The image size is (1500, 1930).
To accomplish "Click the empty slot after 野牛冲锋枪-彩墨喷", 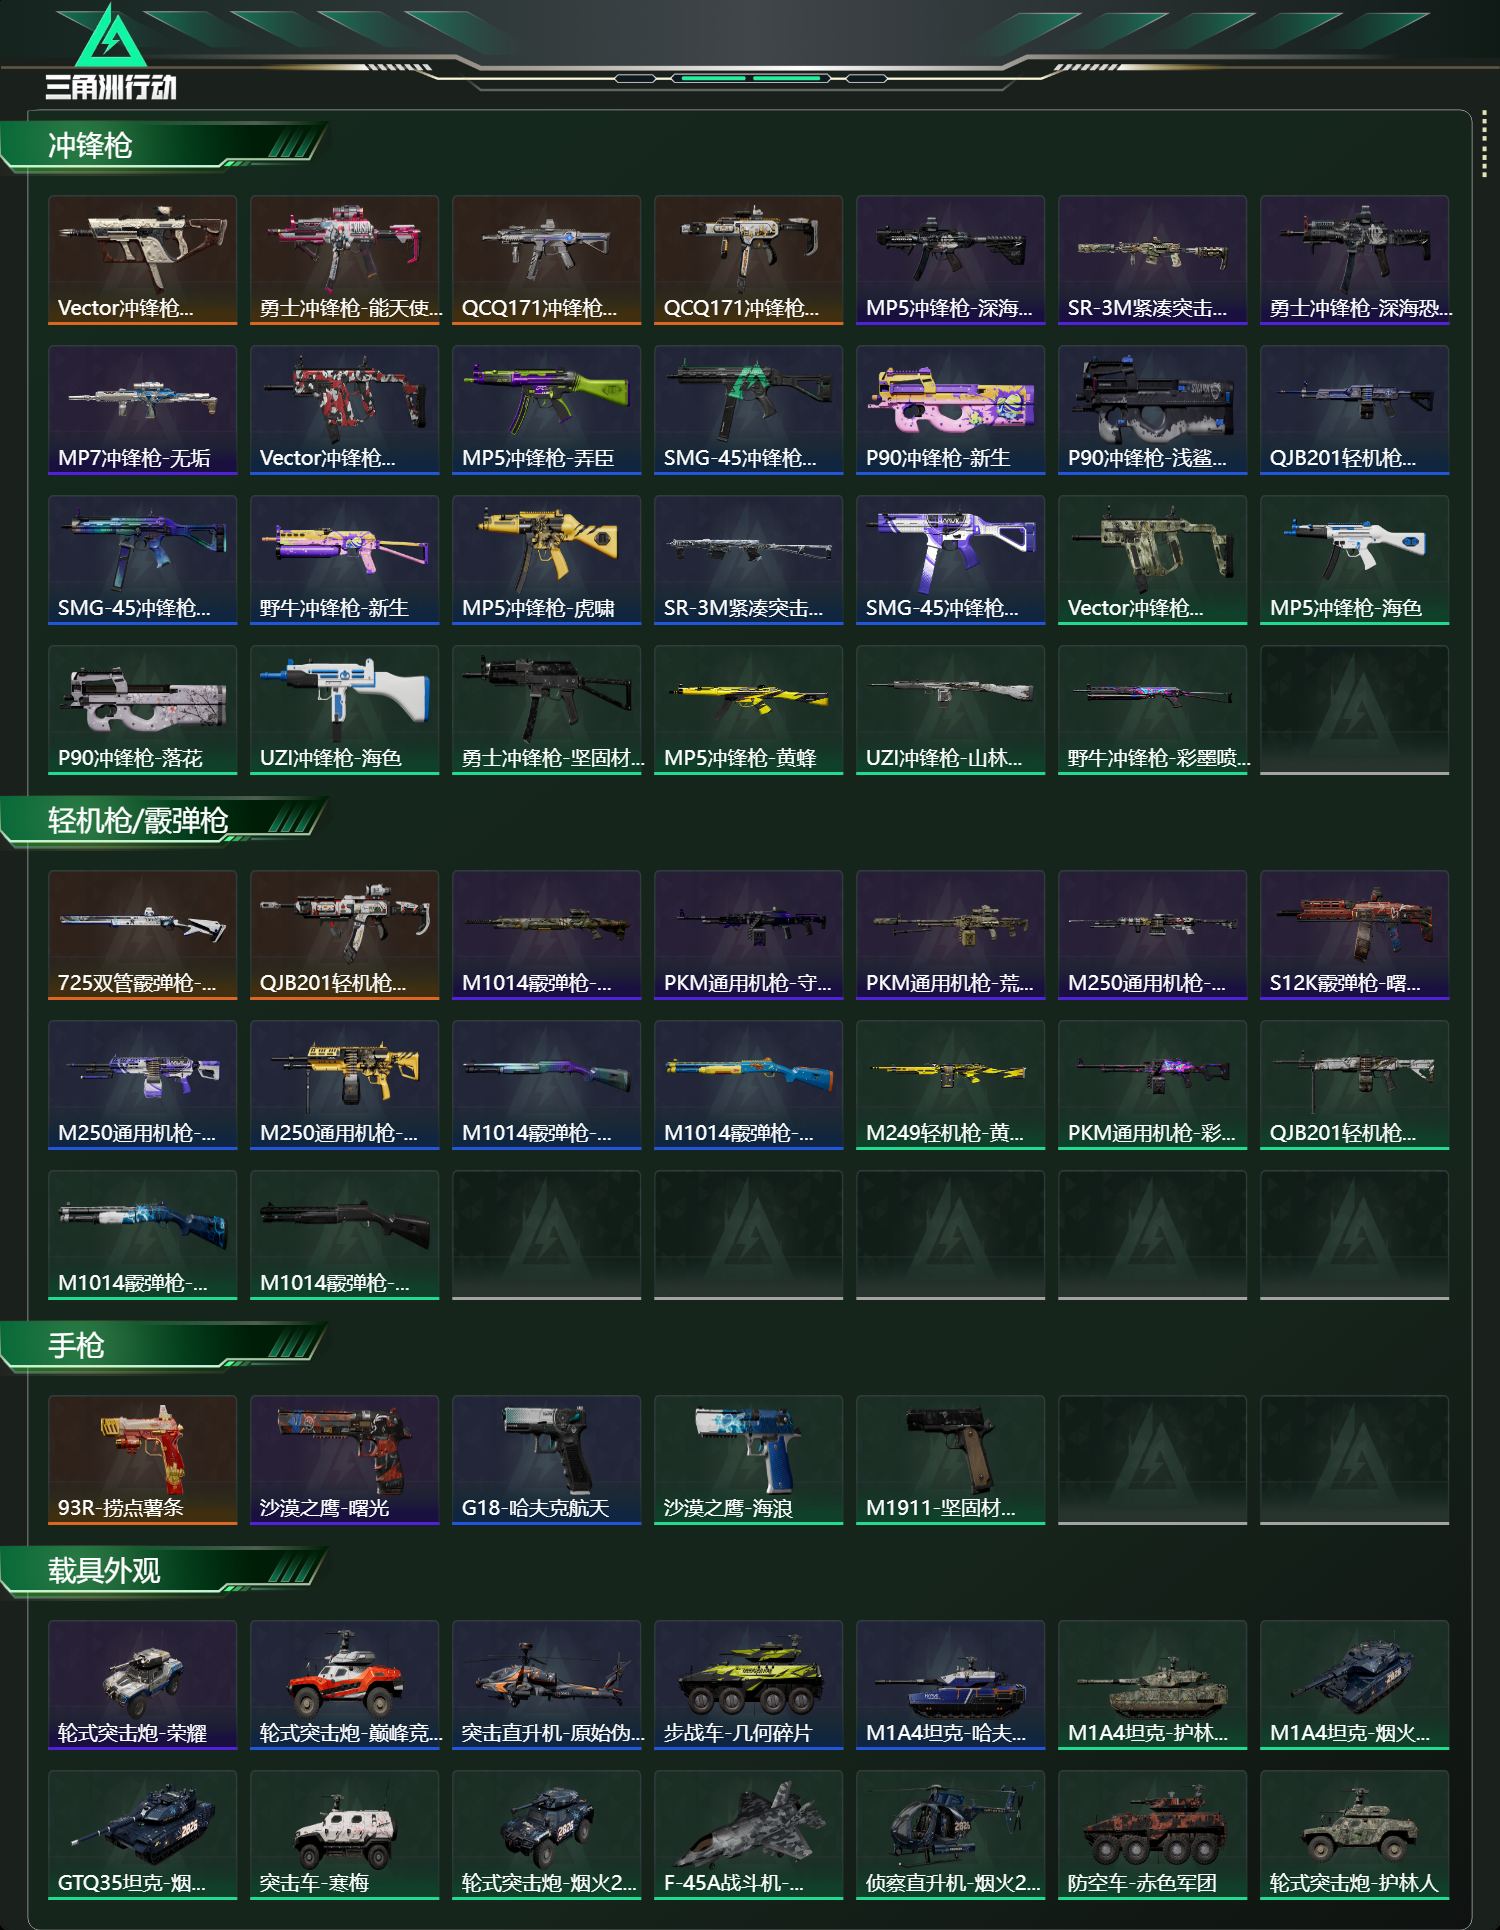I will (x=1355, y=709).
